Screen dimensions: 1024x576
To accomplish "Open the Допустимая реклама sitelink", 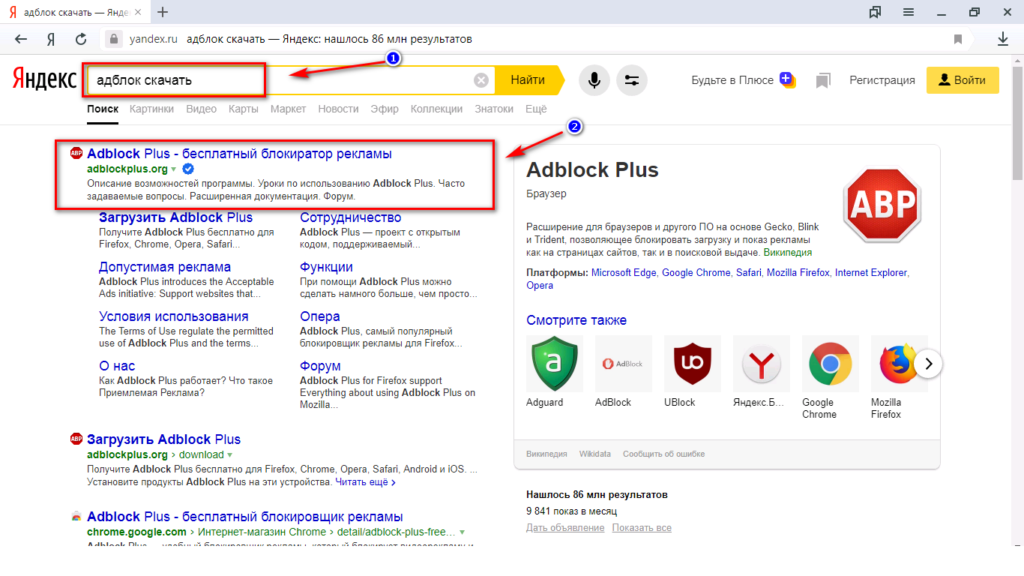I will click(x=165, y=267).
